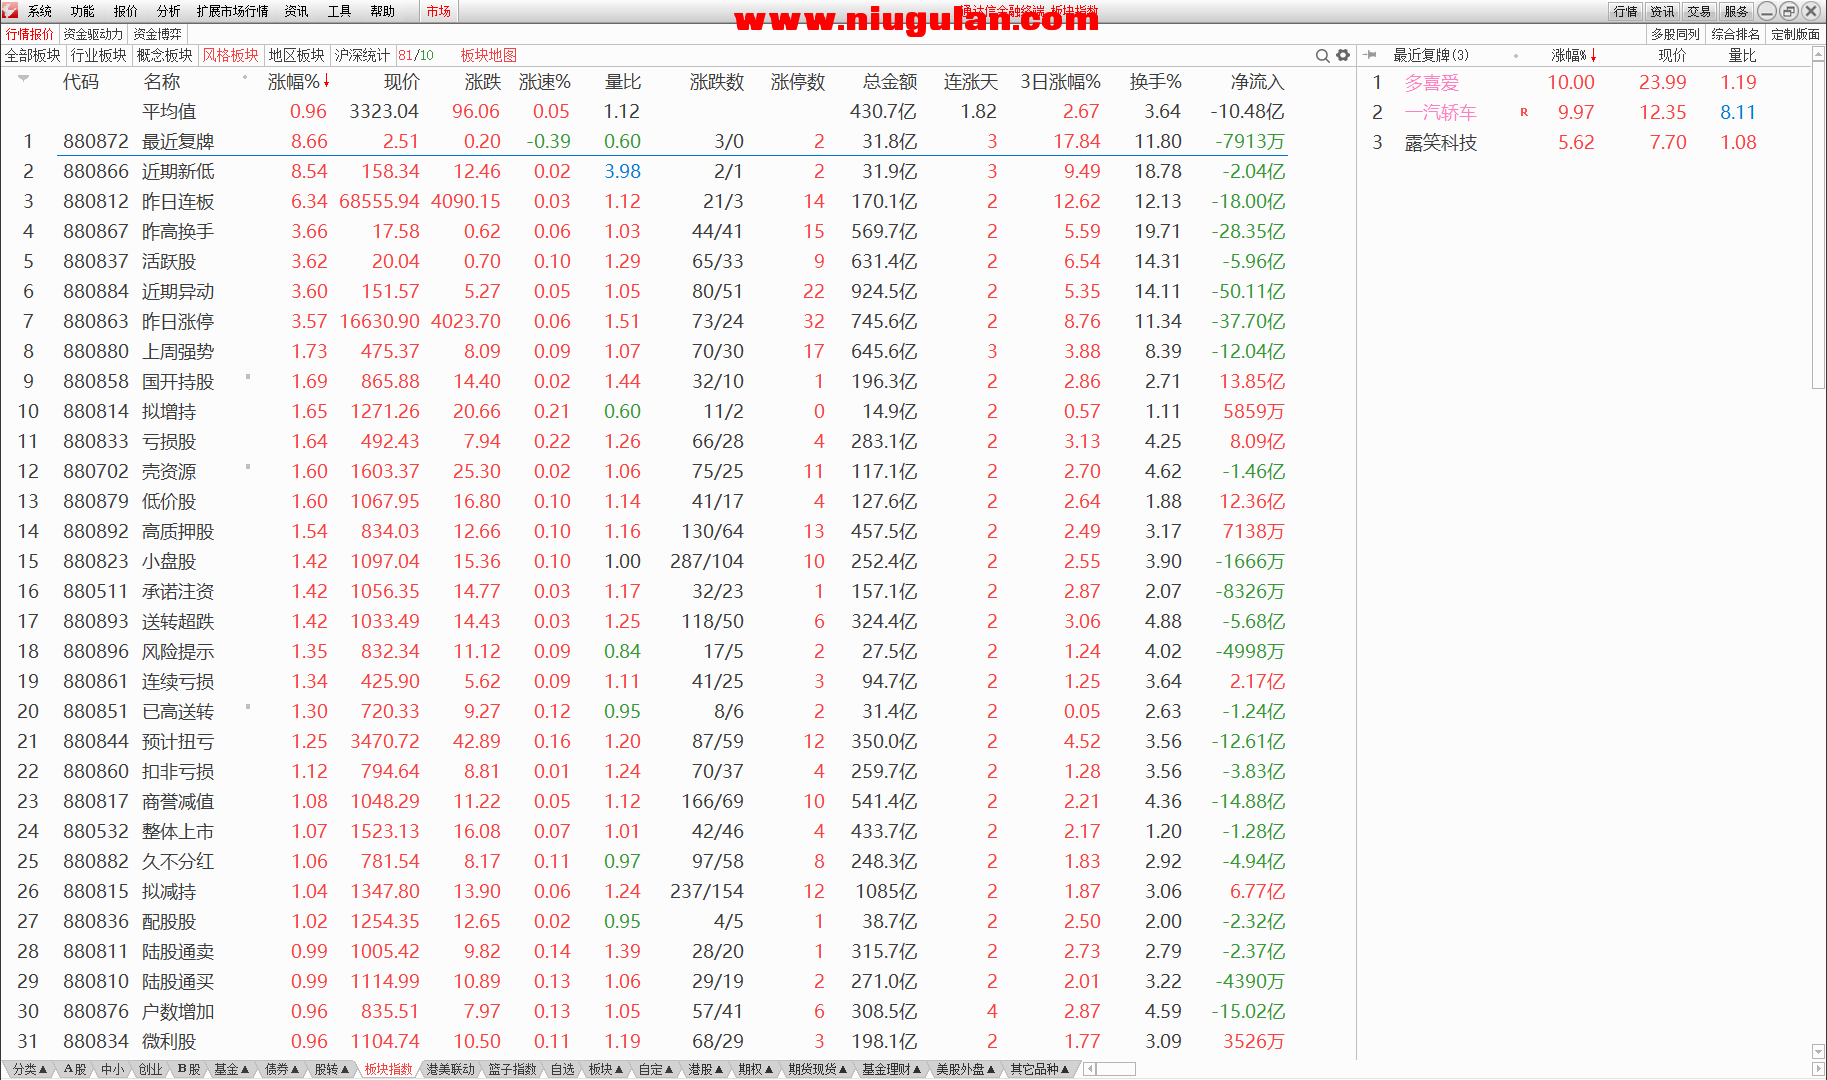Image resolution: width=1827 pixels, height=1080 pixels.
Task: Click the pin icon beside 最近复牌(3)
Action: tap(1371, 55)
